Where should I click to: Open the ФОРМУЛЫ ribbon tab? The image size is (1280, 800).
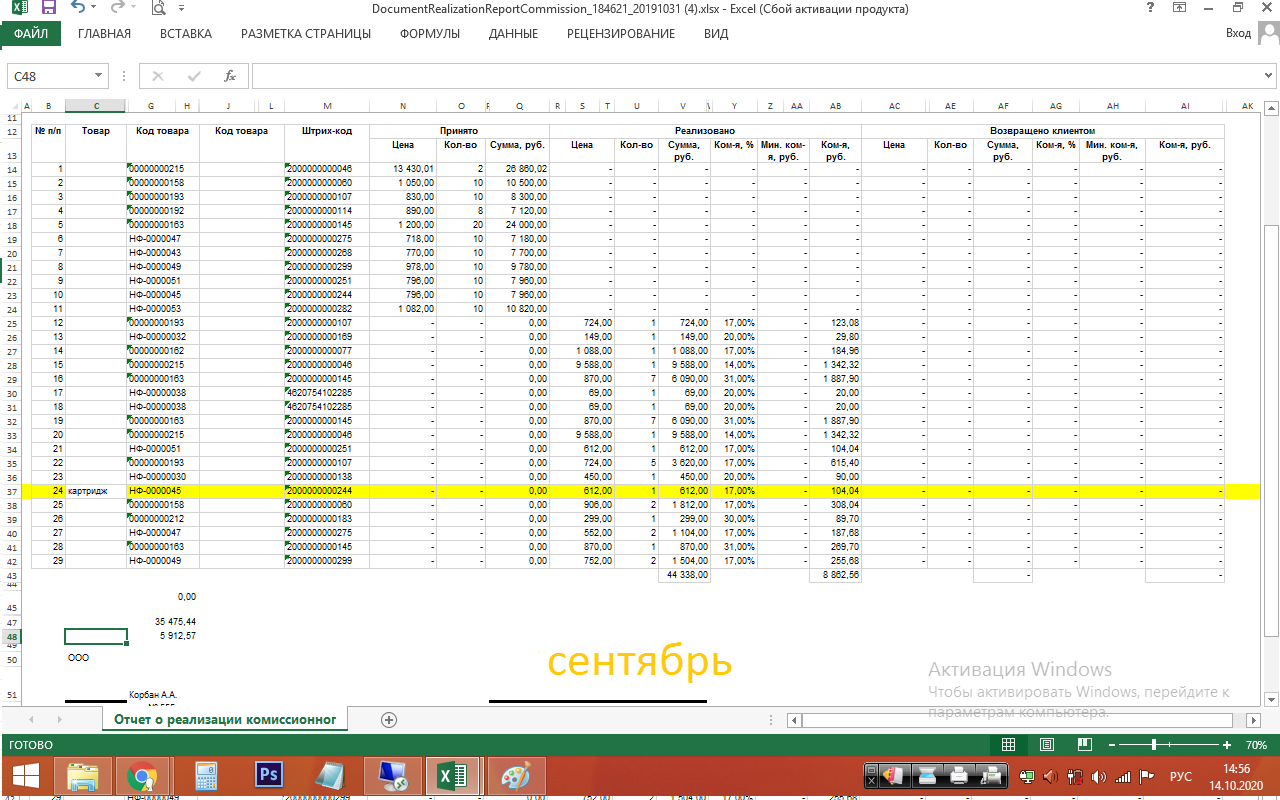click(430, 33)
